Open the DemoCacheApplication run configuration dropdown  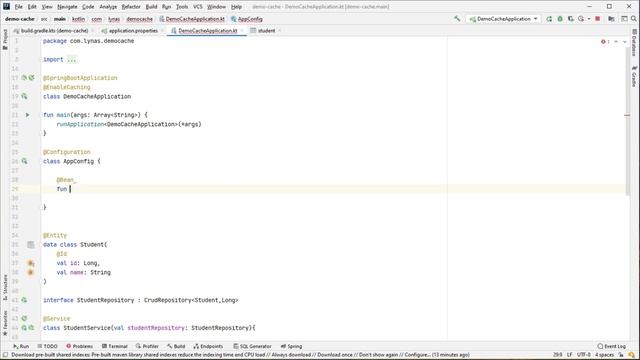pos(504,19)
